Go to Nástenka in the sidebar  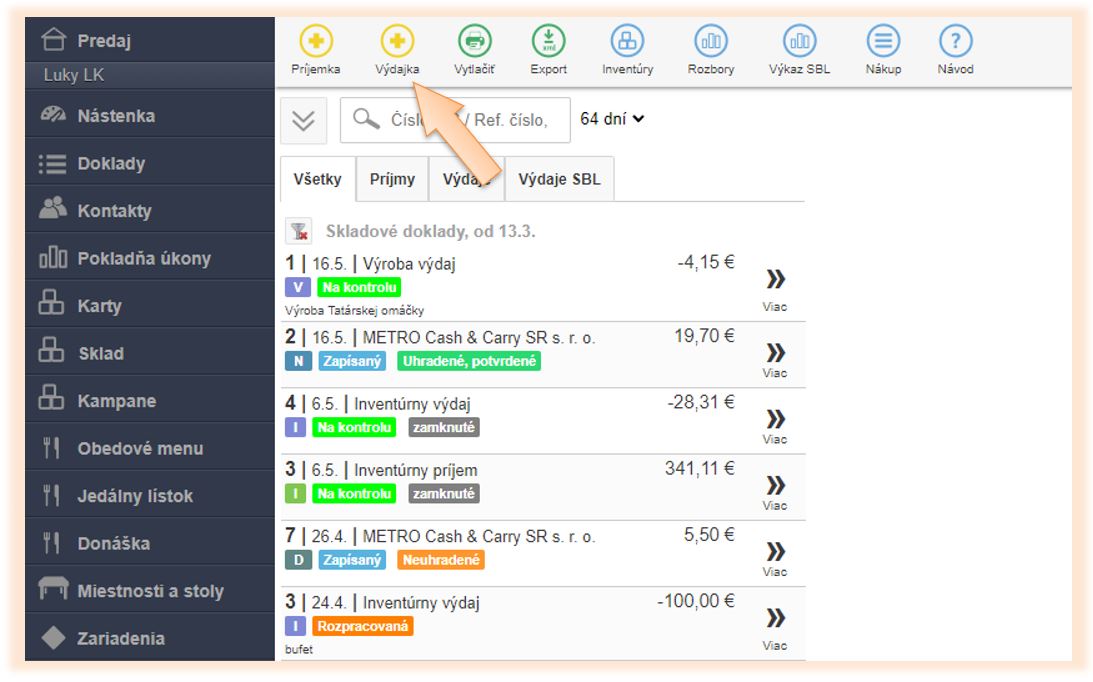pos(115,116)
